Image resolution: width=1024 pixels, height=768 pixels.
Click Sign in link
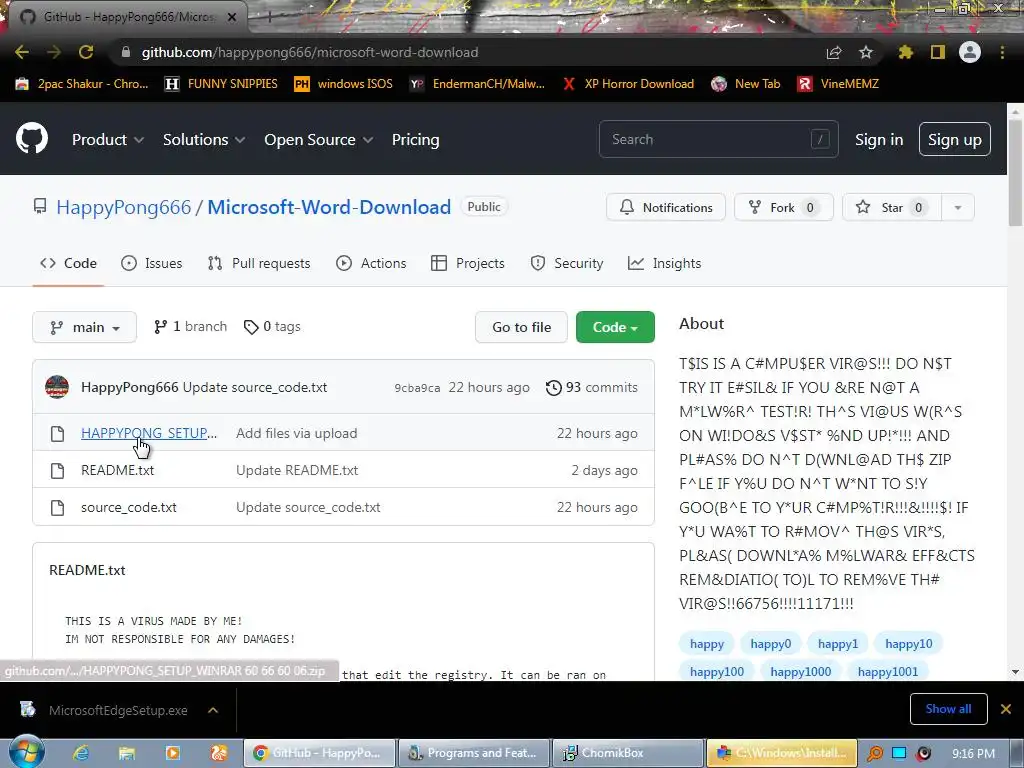click(x=879, y=140)
